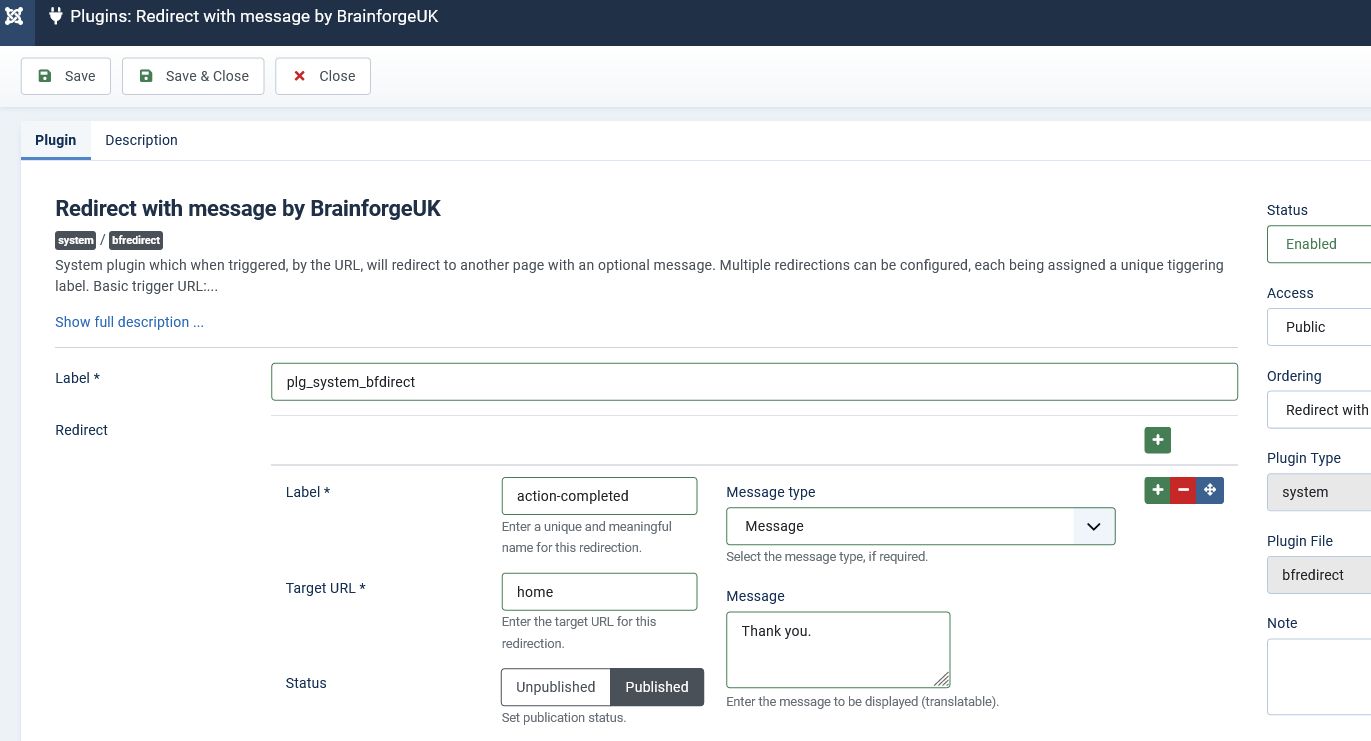This screenshot has width=1371, height=741.
Task: Switch to the Plugin tab
Action: pos(56,140)
